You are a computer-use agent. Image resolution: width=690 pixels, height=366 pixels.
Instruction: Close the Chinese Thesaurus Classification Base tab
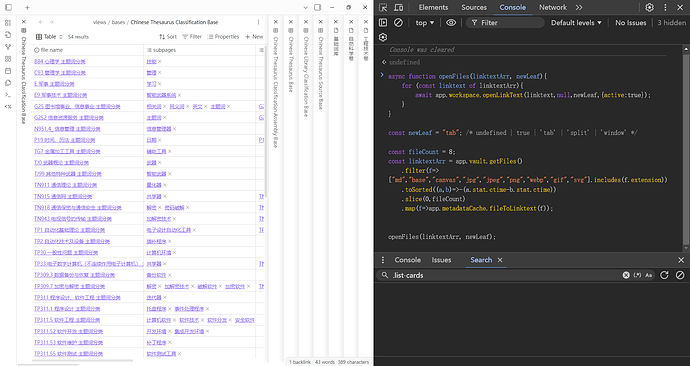pos(24,22)
